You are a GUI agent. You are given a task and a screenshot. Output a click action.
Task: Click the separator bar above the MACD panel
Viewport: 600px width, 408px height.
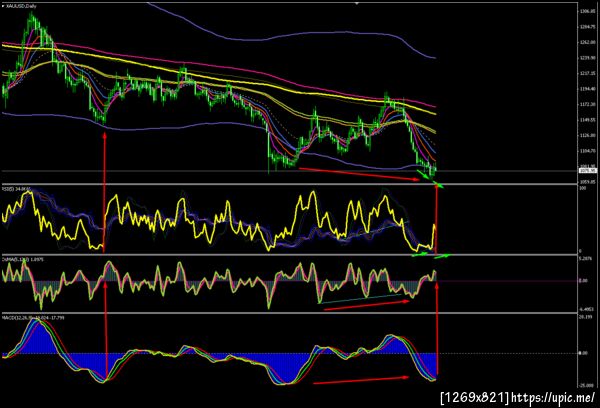289,313
